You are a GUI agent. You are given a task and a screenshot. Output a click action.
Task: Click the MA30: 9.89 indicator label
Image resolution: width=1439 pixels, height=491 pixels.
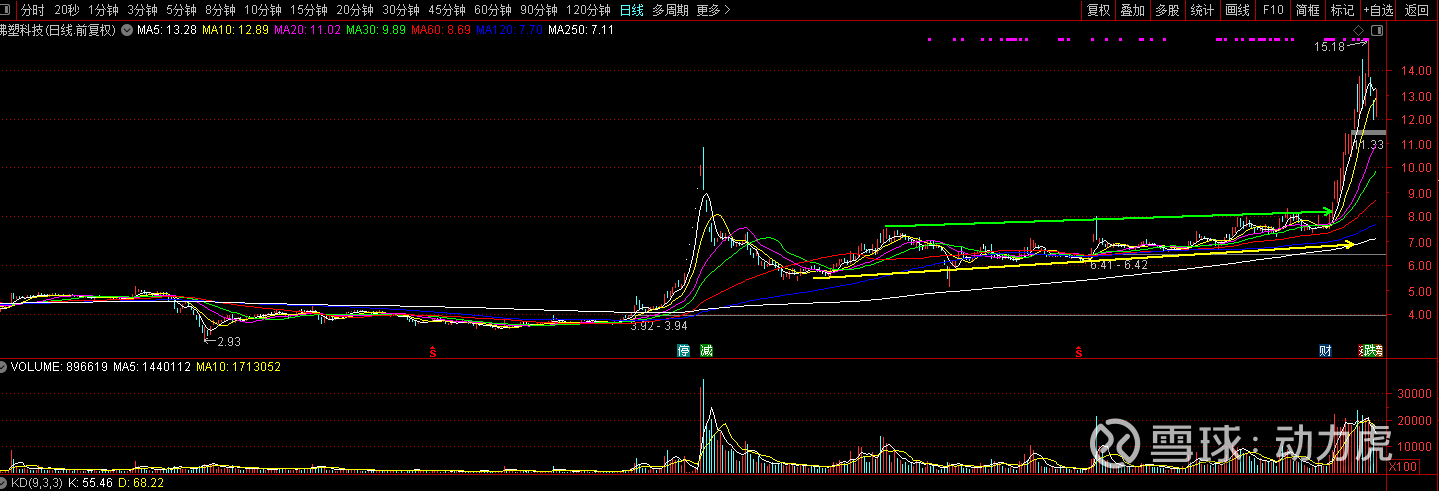[x=376, y=30]
